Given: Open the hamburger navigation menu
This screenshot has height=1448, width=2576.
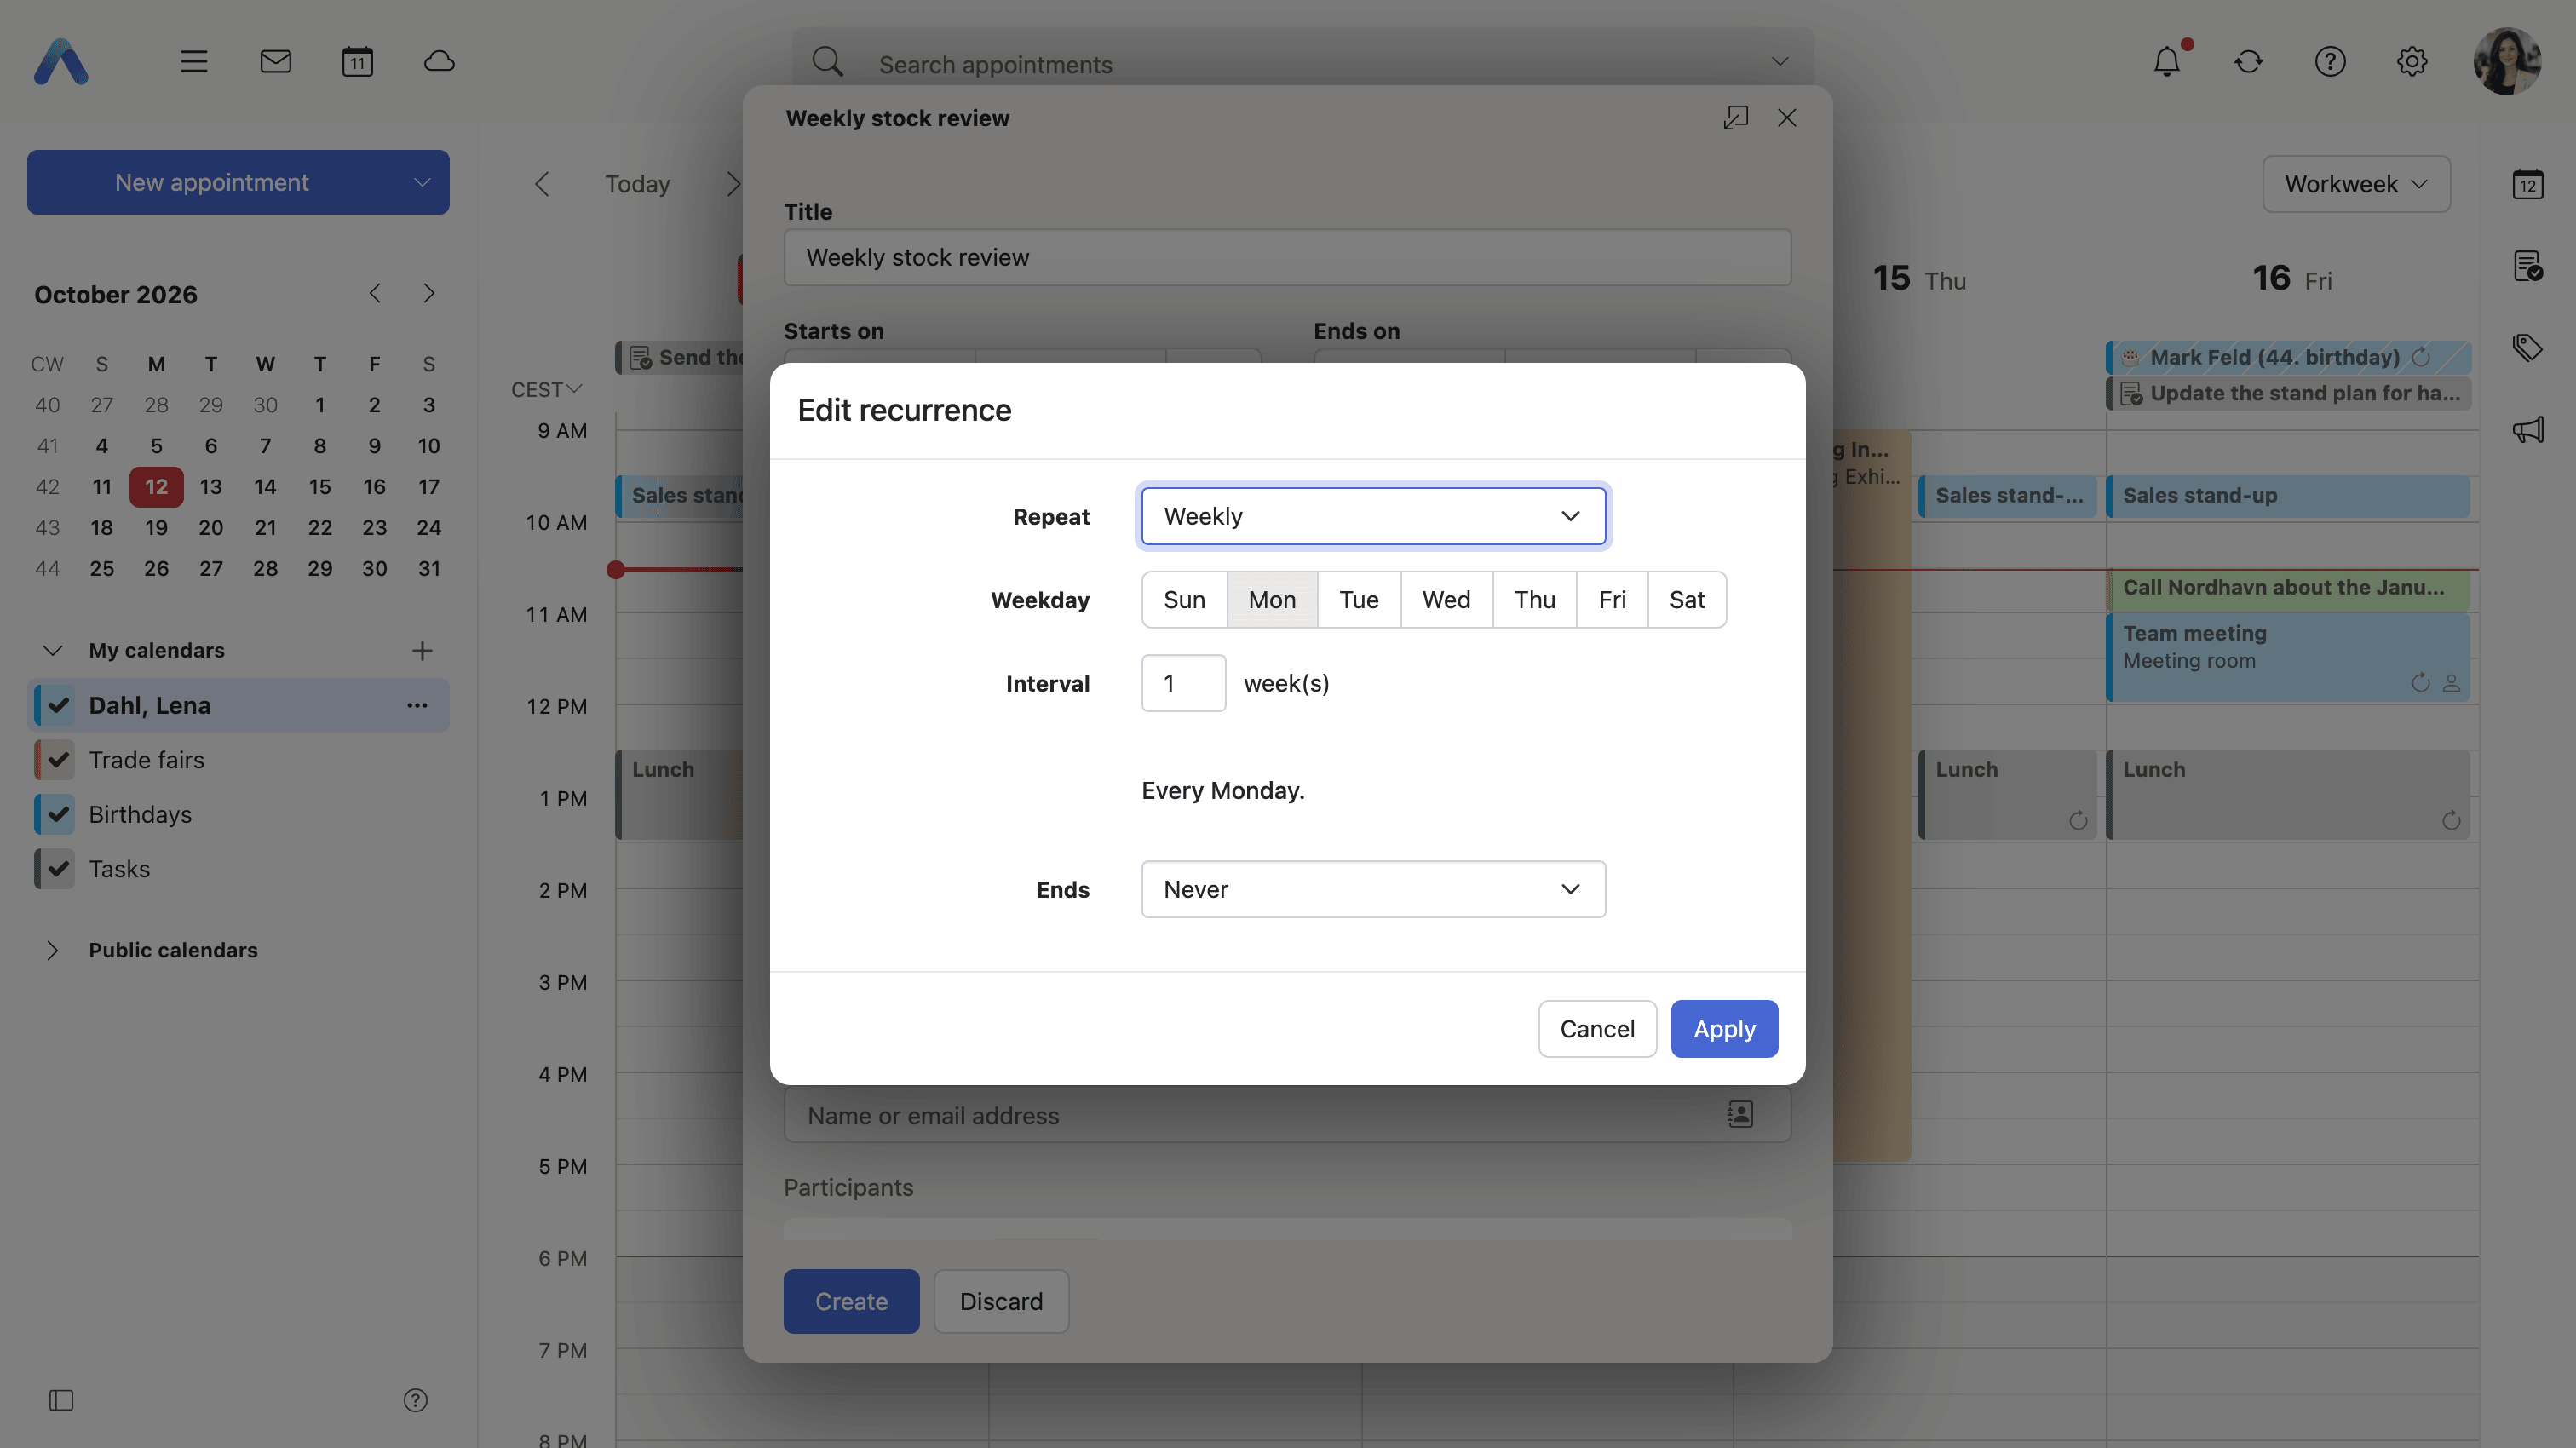Looking at the screenshot, I should click(194, 62).
